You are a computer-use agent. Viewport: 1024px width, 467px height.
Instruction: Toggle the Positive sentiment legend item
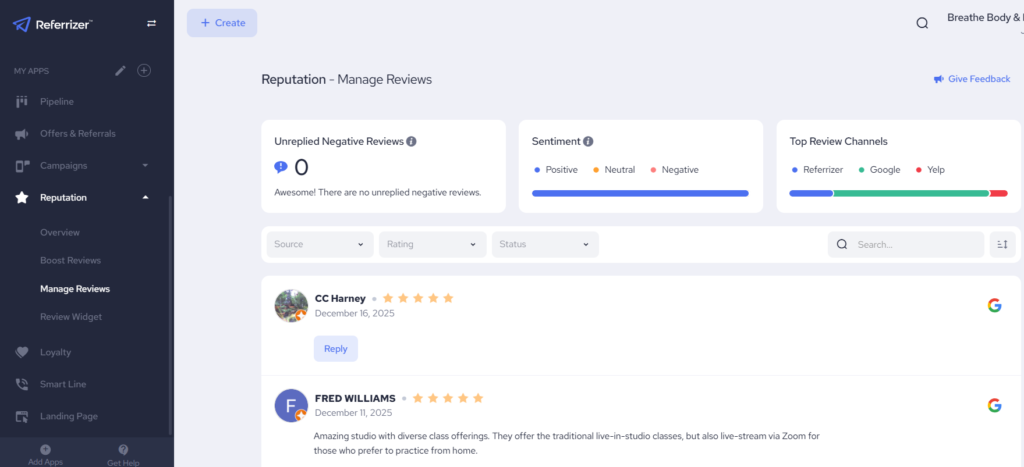coord(556,170)
